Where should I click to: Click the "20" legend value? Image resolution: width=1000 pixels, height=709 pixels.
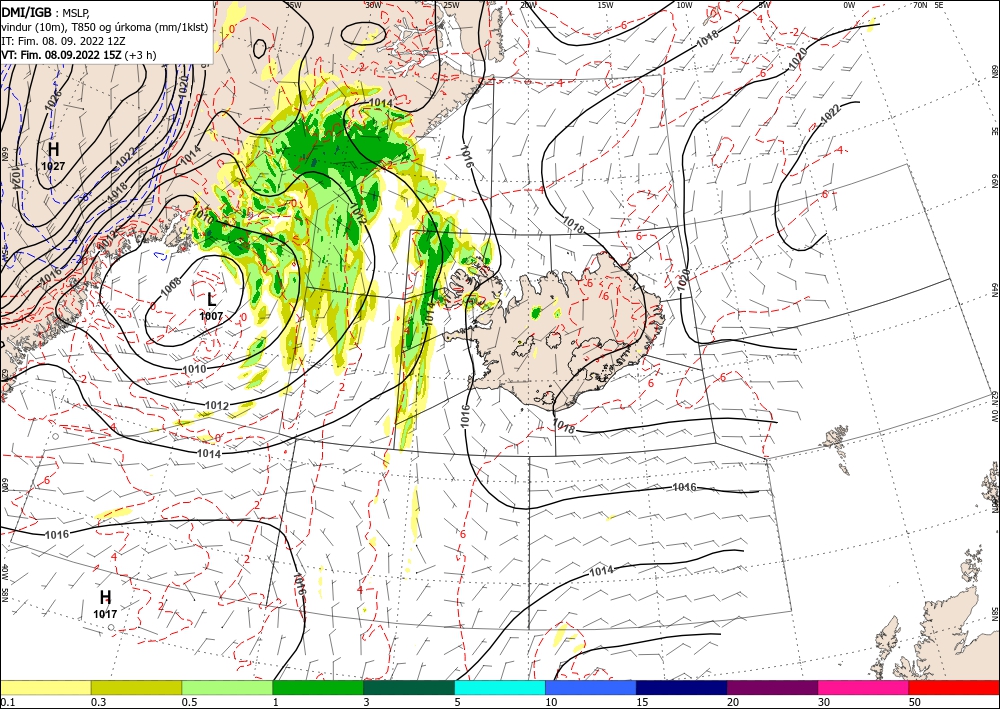pyautogui.click(x=733, y=702)
